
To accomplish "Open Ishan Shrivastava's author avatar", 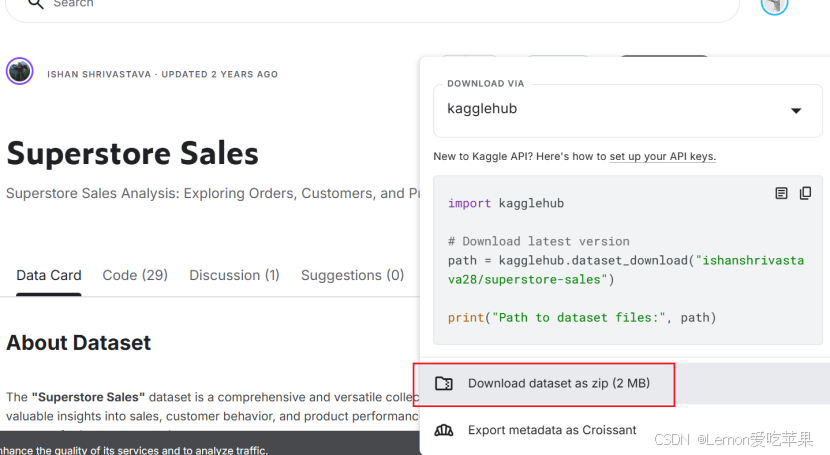I will coord(20,71).
